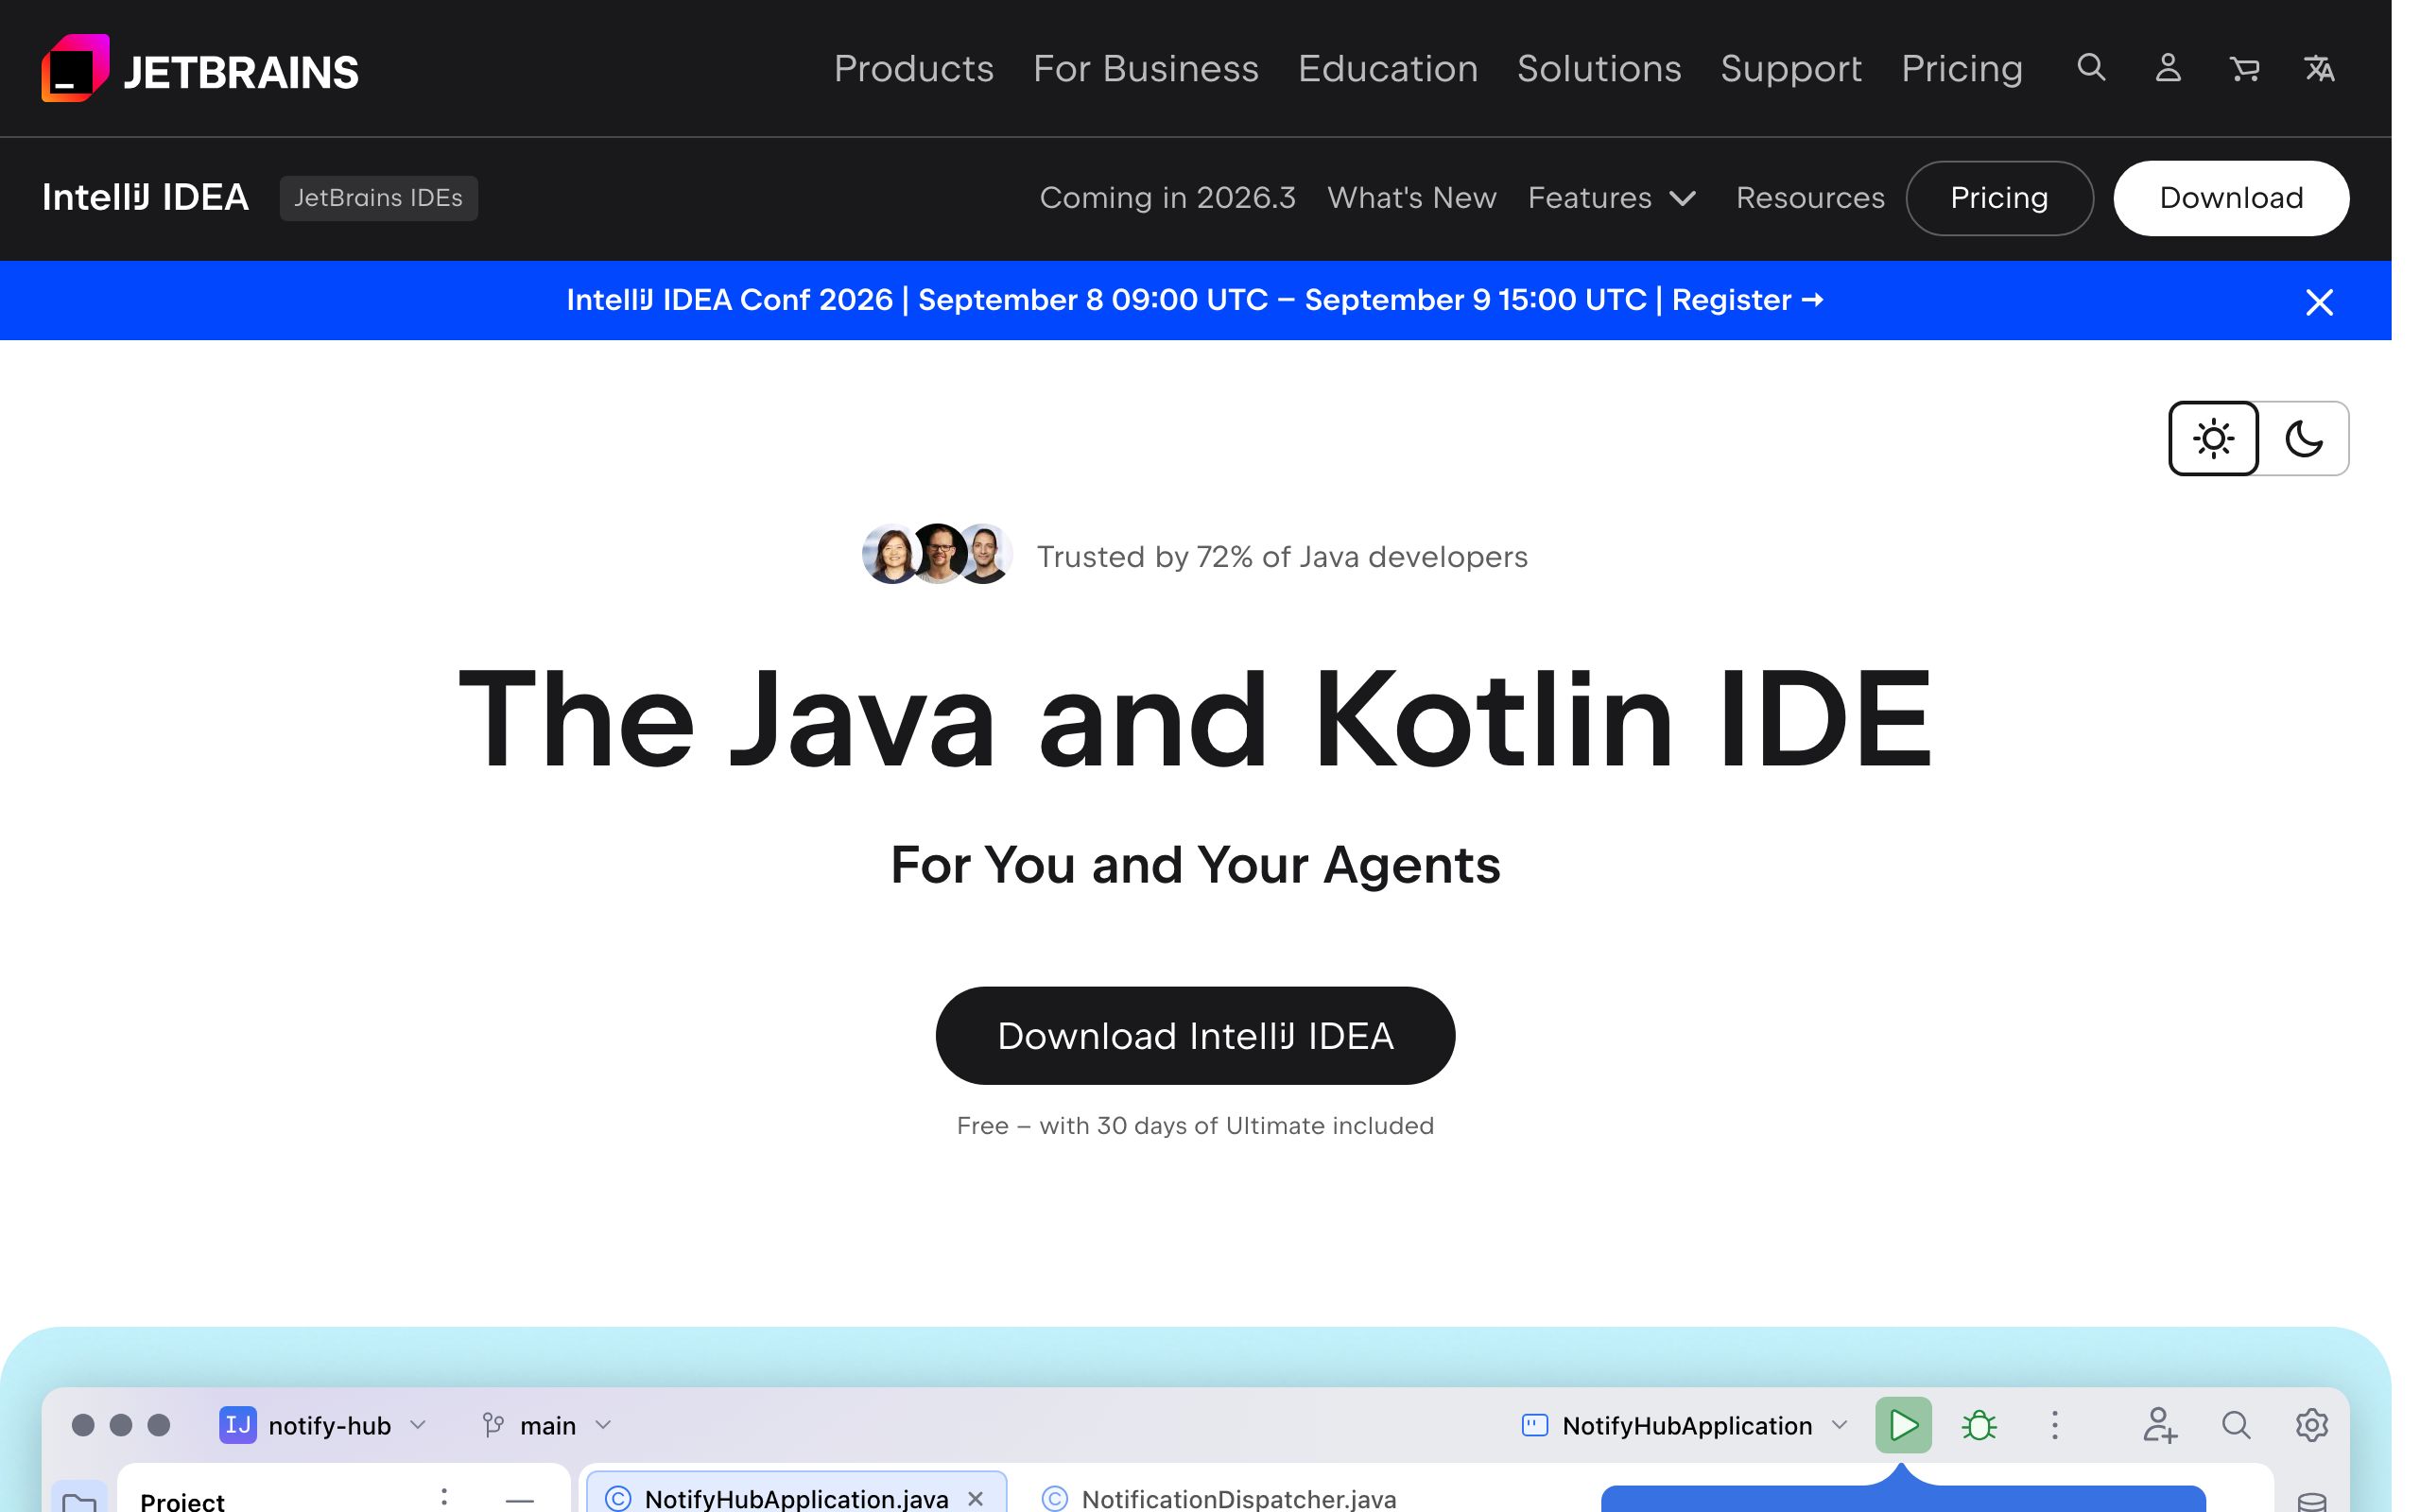The image size is (2420, 1512).
Task: Click the search icon in IDE preview toolbar
Action: pos(2236,1424)
